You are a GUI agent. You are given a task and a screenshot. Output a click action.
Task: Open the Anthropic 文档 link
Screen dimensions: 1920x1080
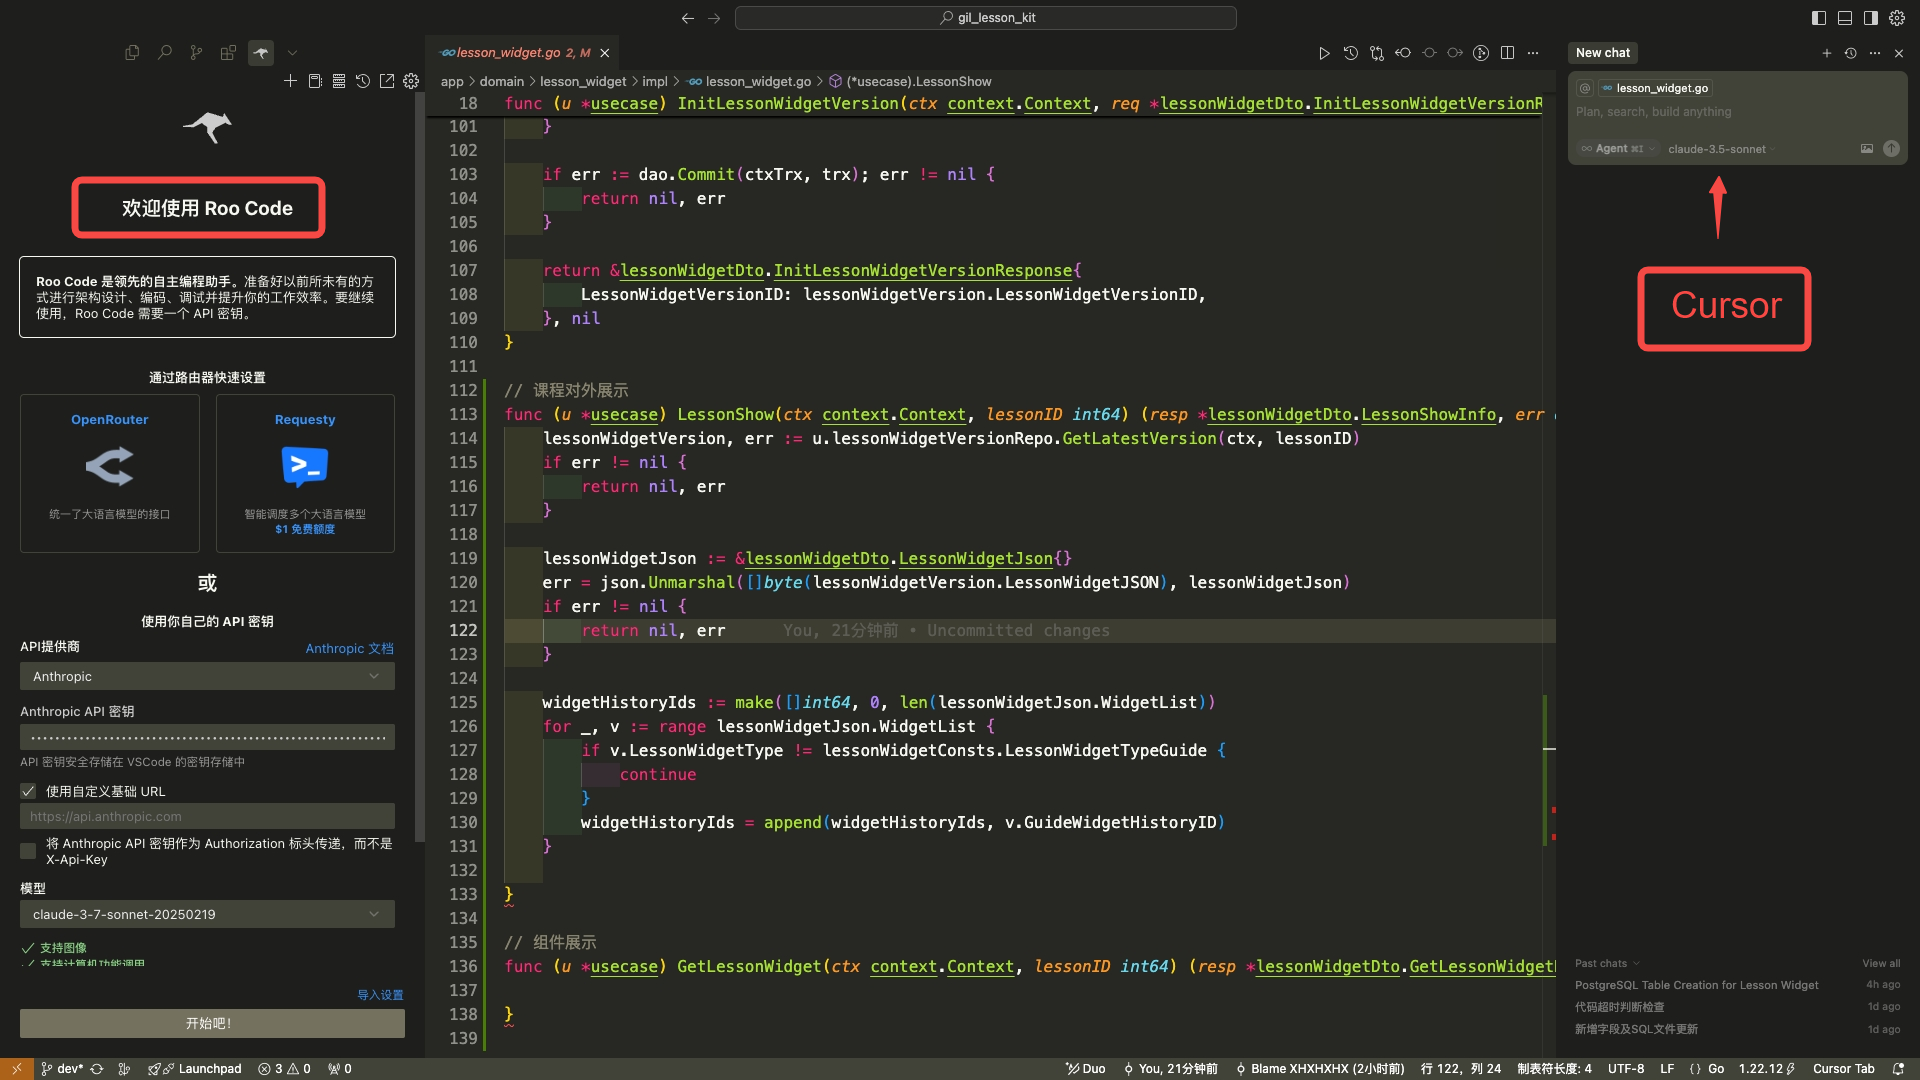349,649
